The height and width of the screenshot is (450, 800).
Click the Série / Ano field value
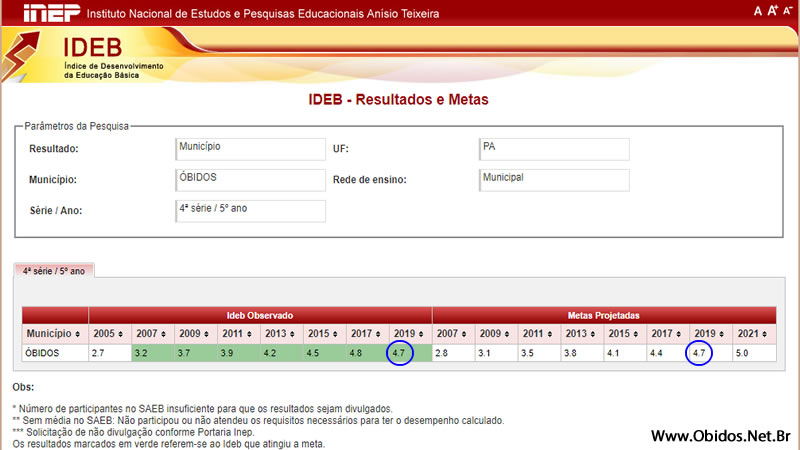pos(251,211)
